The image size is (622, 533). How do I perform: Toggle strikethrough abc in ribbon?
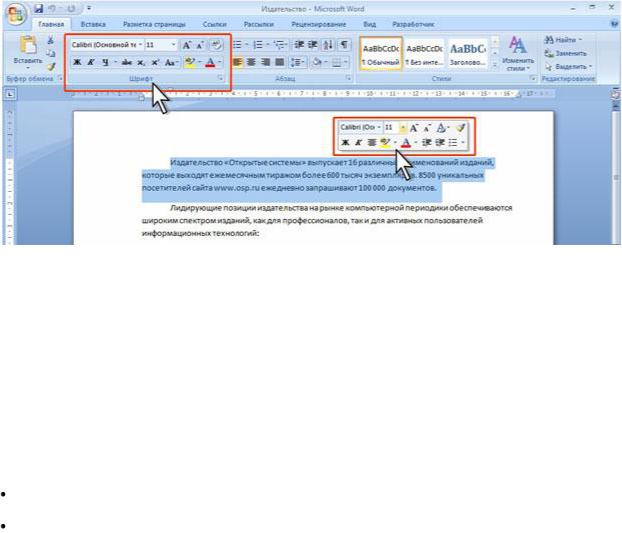127,62
